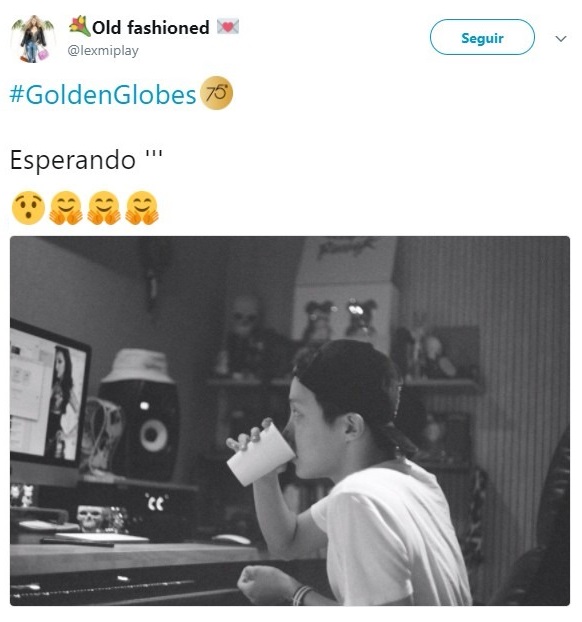
Task: Click the last hugging face emoji
Action: [142, 208]
